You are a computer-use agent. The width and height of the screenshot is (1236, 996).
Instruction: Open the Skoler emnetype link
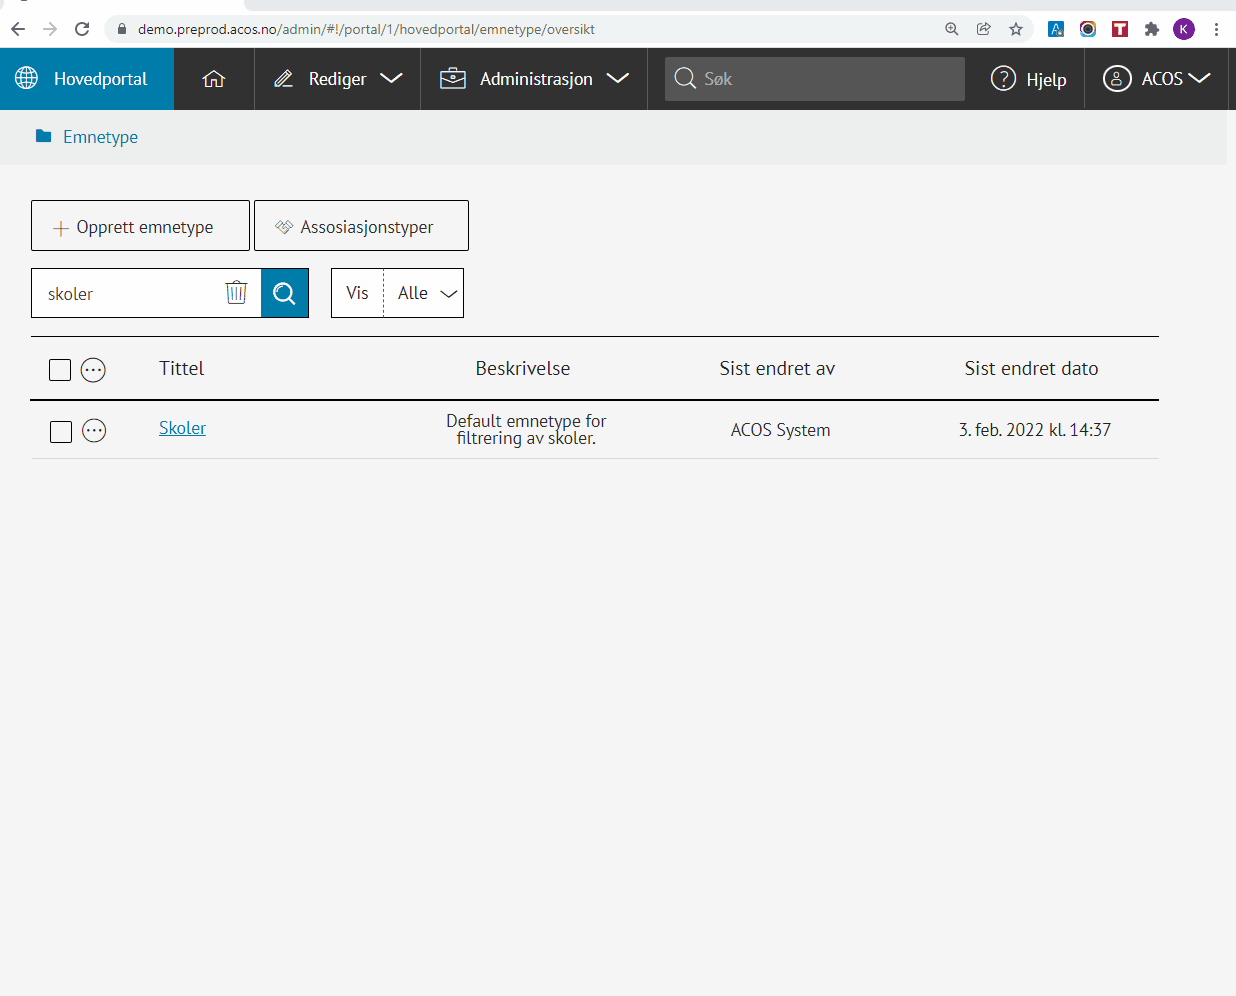pos(182,428)
